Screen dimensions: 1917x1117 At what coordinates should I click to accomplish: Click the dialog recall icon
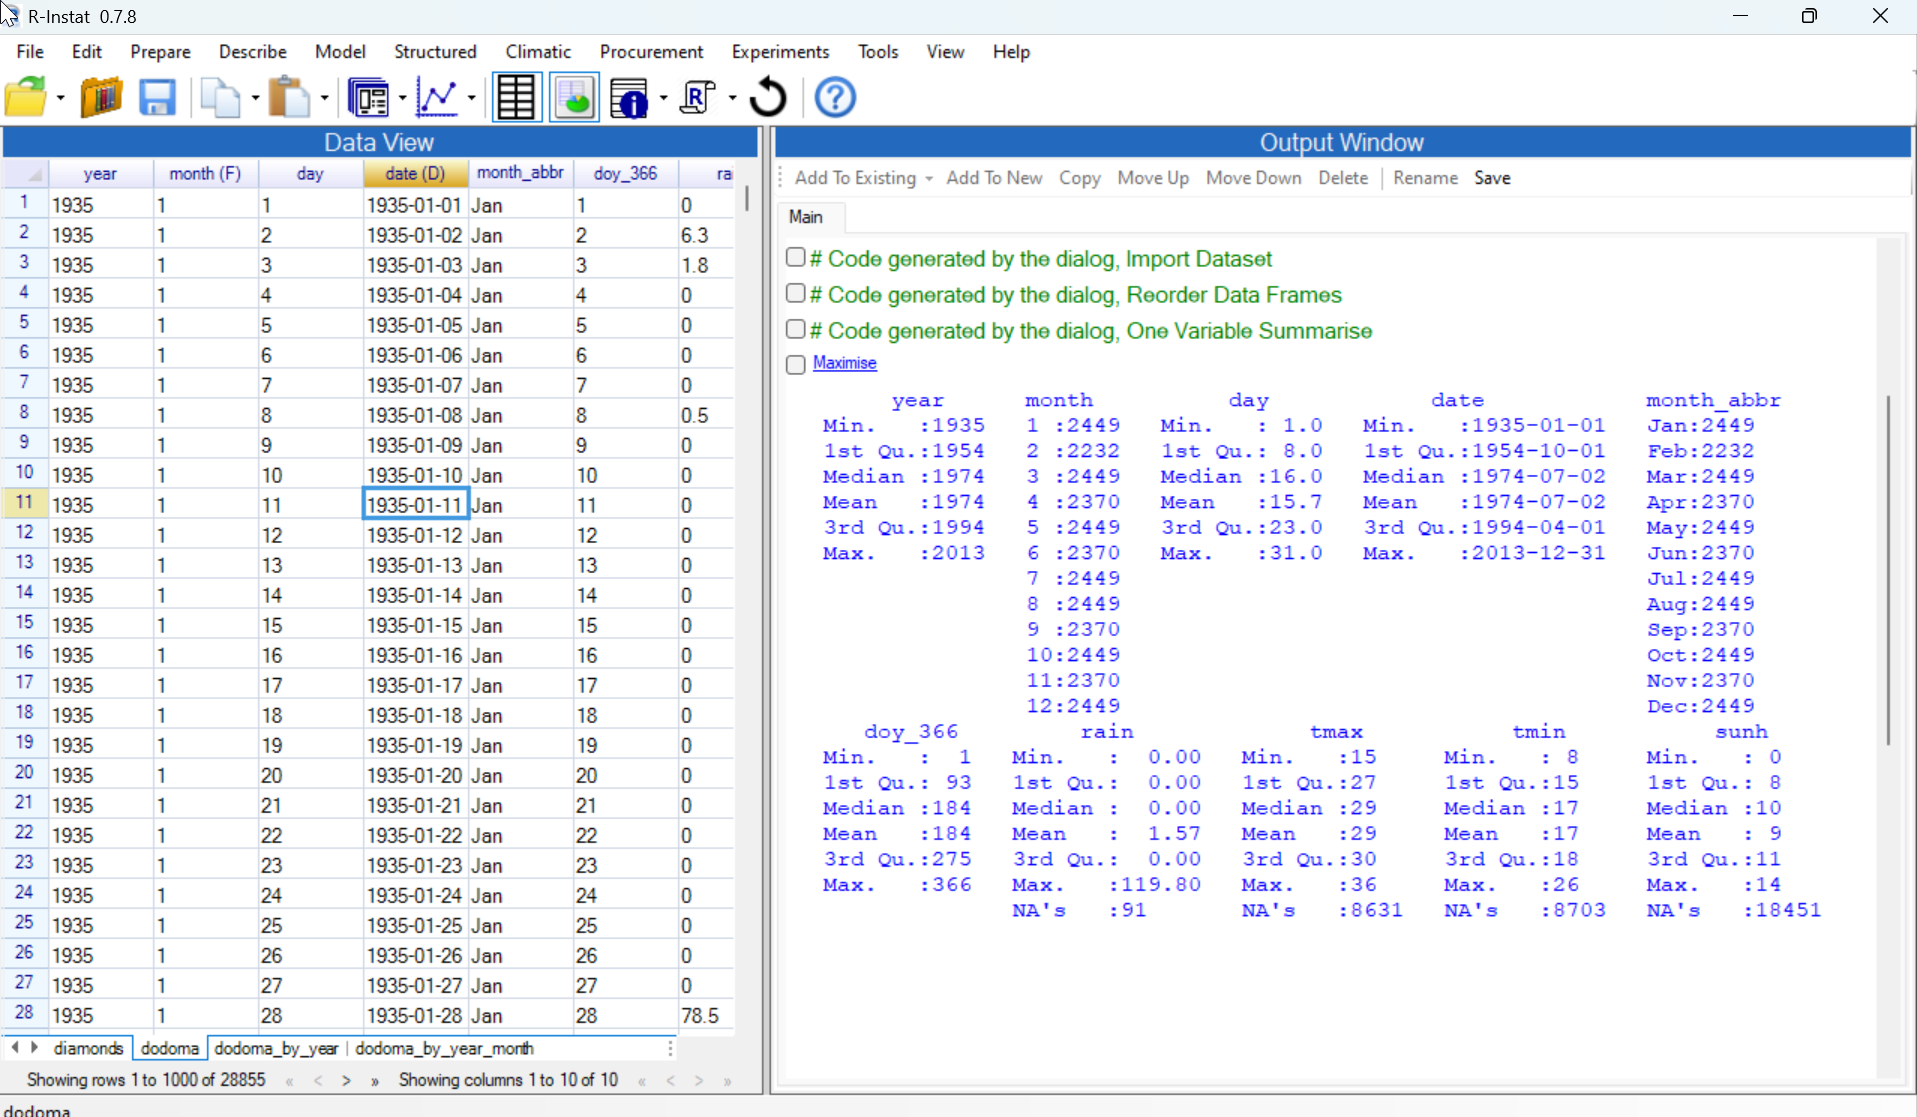tap(369, 98)
